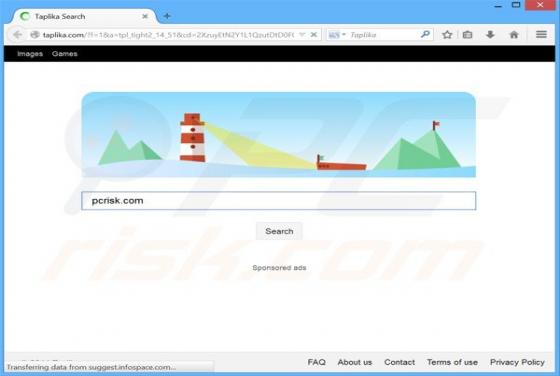The image size is (560, 376).
Task: Open the Contact footer link
Action: 399,362
